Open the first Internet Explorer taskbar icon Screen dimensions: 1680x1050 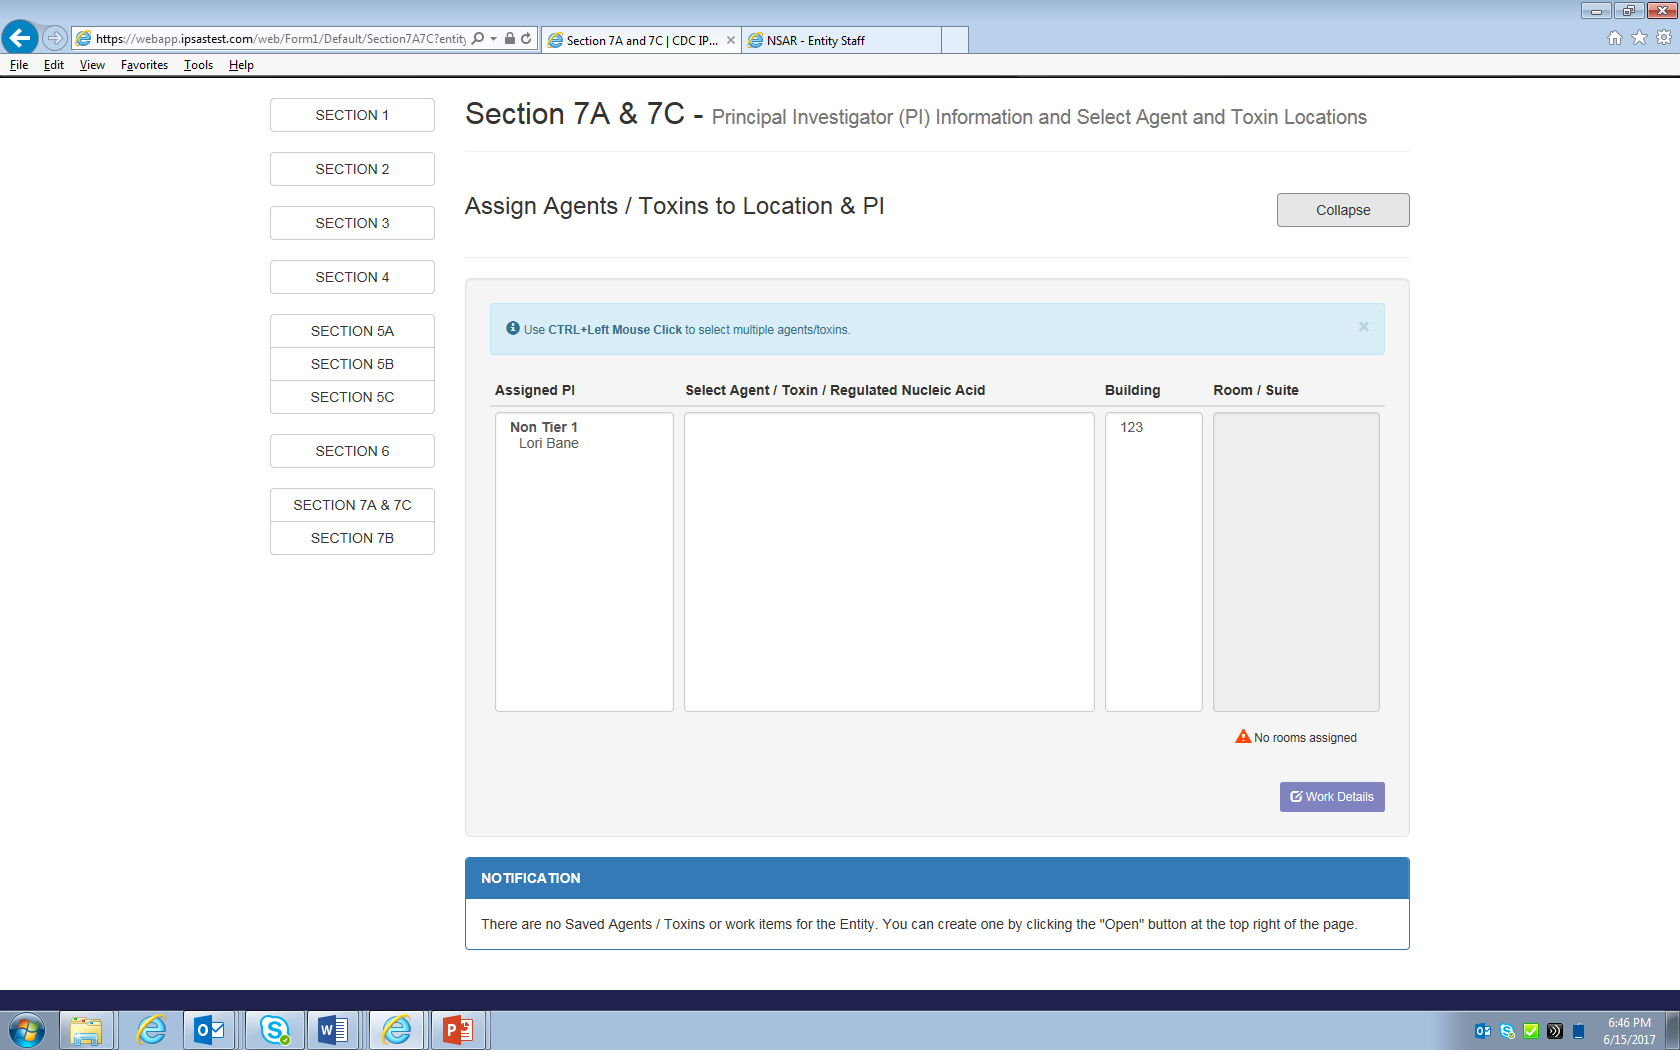(151, 1030)
